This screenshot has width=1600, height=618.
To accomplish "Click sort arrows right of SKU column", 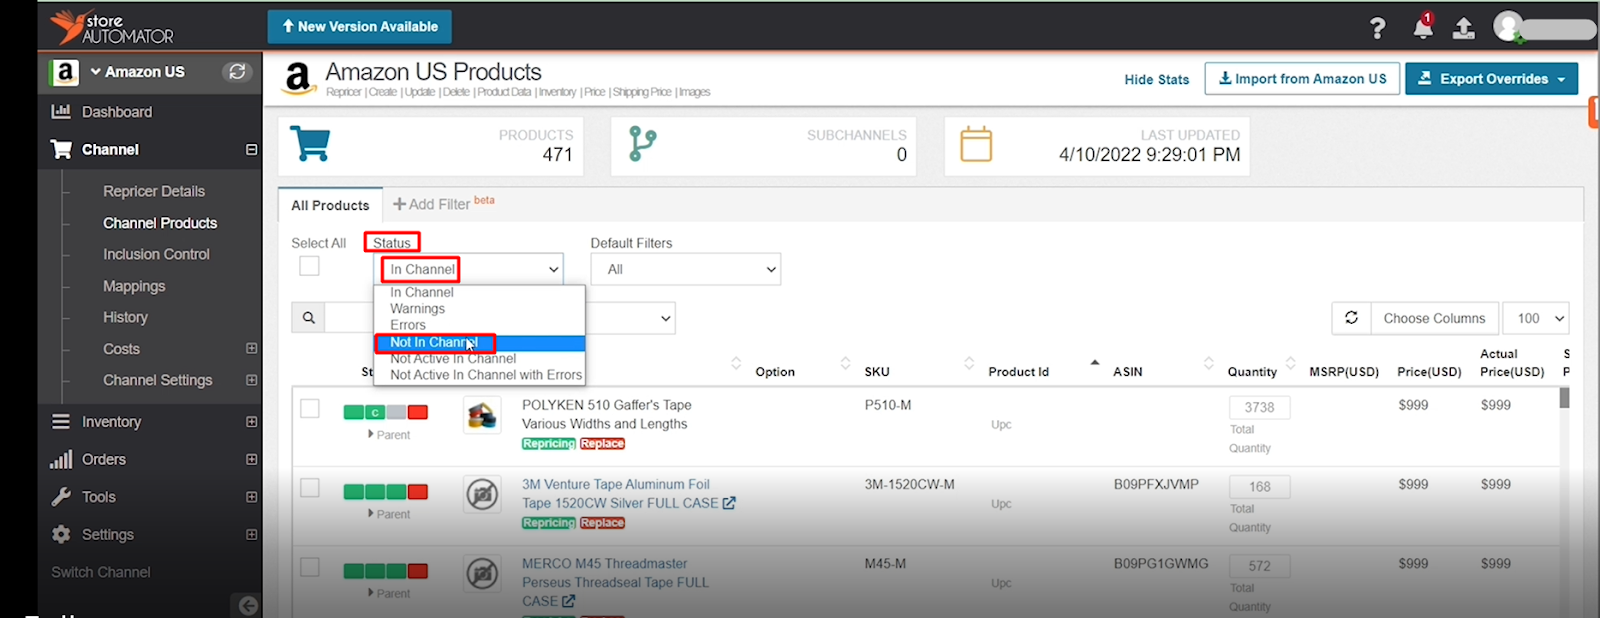I will tap(969, 363).
